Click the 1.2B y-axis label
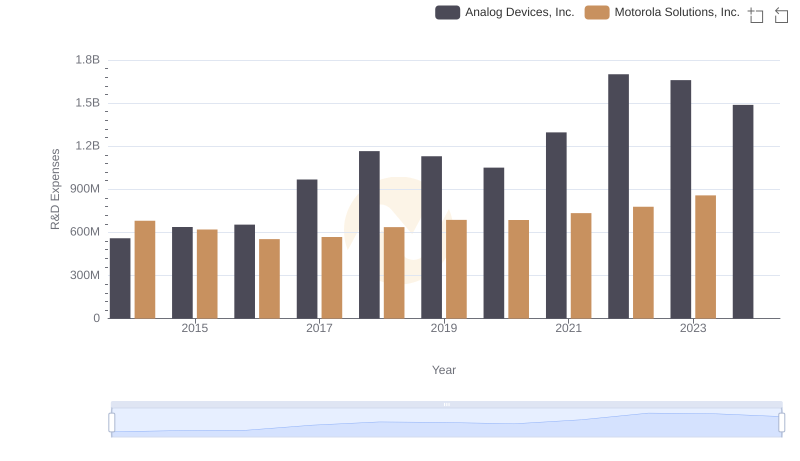 (88, 146)
